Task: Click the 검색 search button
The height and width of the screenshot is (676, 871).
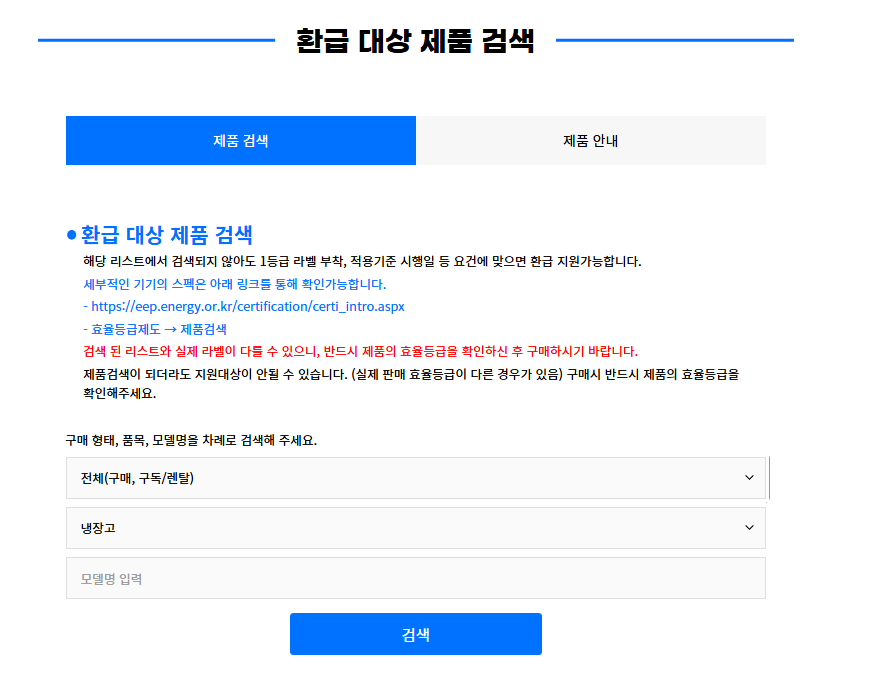Action: point(415,633)
